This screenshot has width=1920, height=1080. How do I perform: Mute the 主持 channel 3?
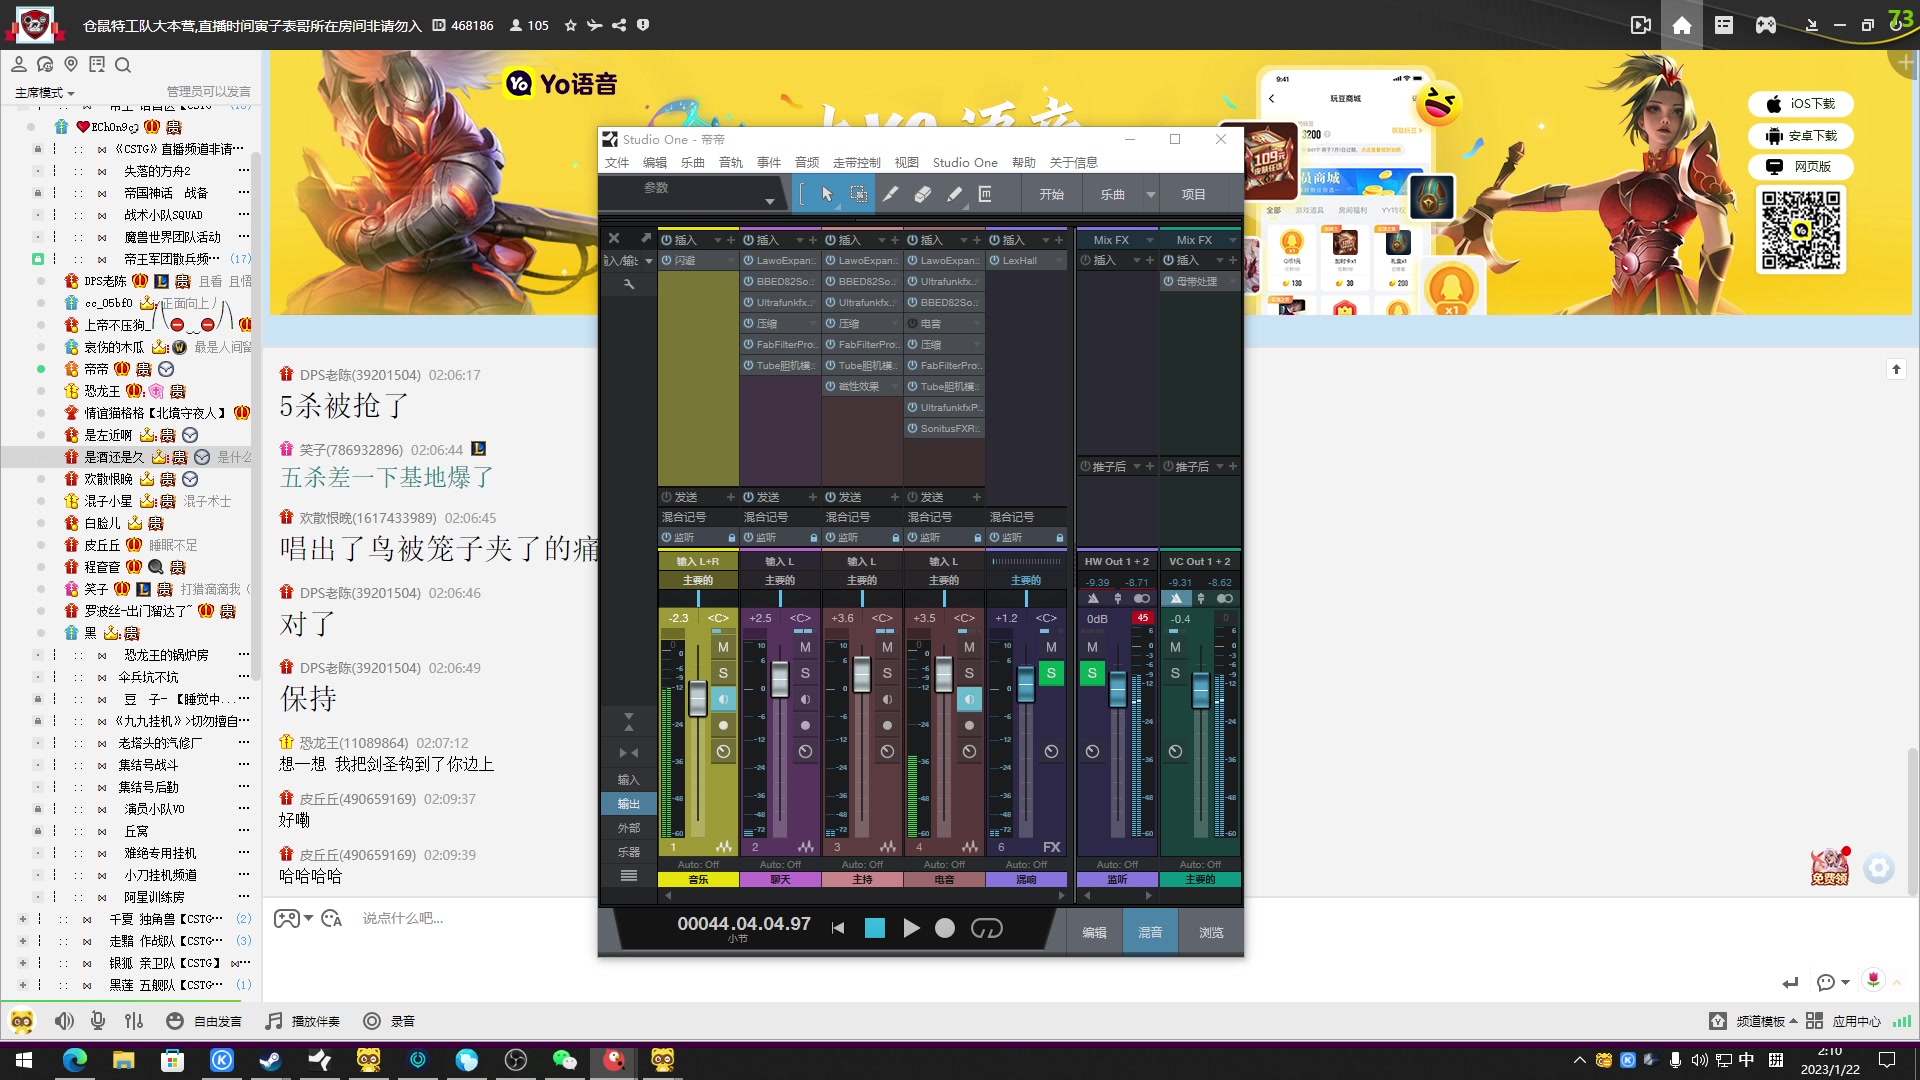coord(887,647)
